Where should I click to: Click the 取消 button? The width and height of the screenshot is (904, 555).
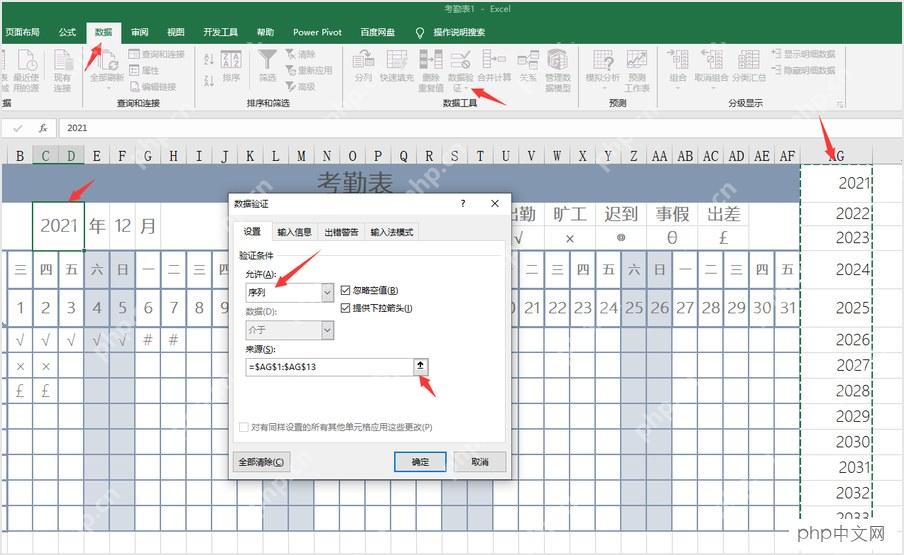480,462
